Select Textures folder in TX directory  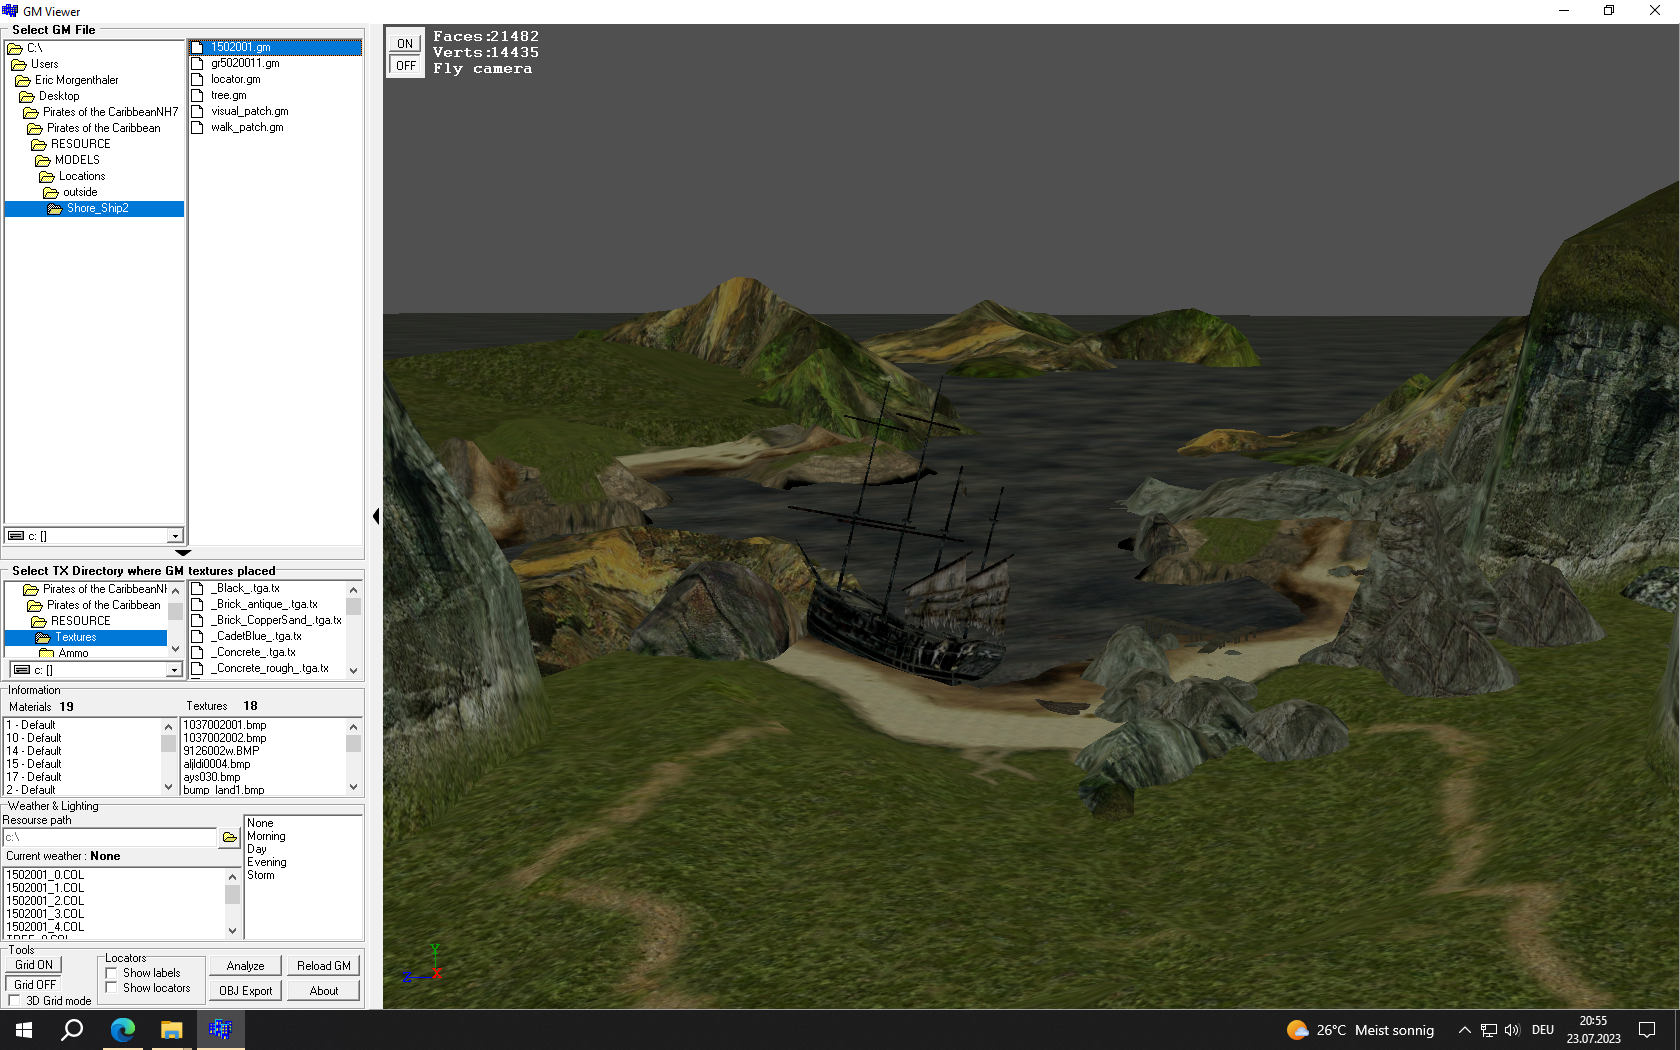point(75,637)
